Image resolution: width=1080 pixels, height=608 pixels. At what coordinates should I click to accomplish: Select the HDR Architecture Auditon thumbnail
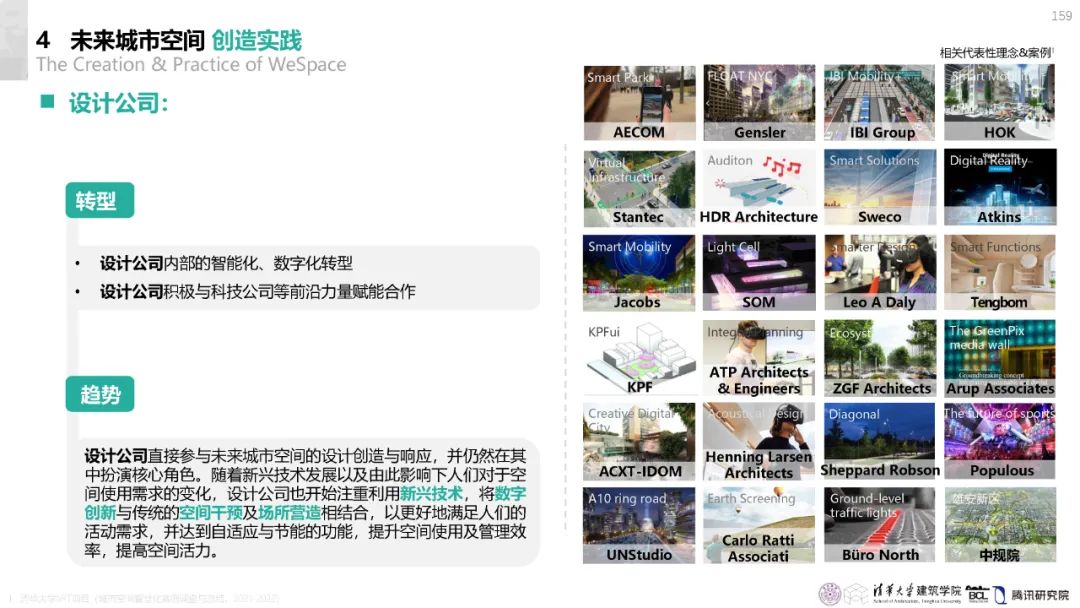pyautogui.click(x=759, y=188)
